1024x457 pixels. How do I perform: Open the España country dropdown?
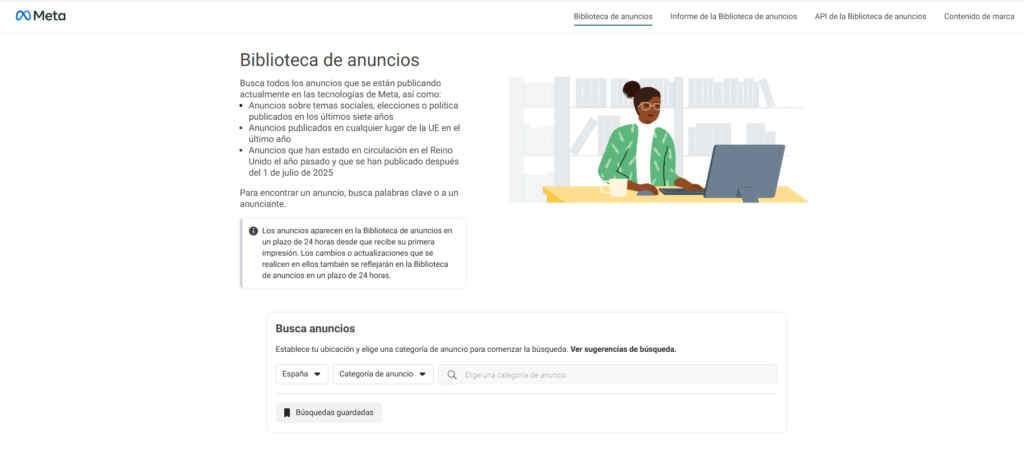[x=302, y=374]
